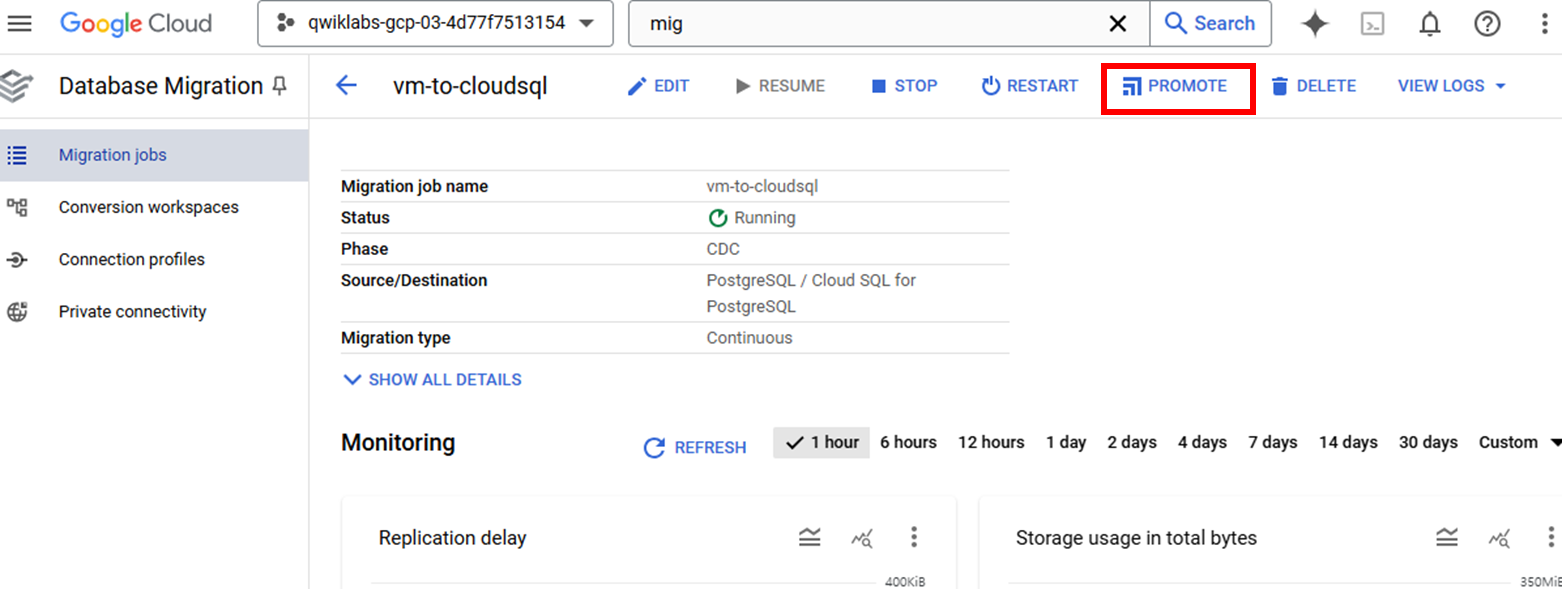
Task: Expand the VIEW LOGS dropdown
Action: click(x=1452, y=86)
